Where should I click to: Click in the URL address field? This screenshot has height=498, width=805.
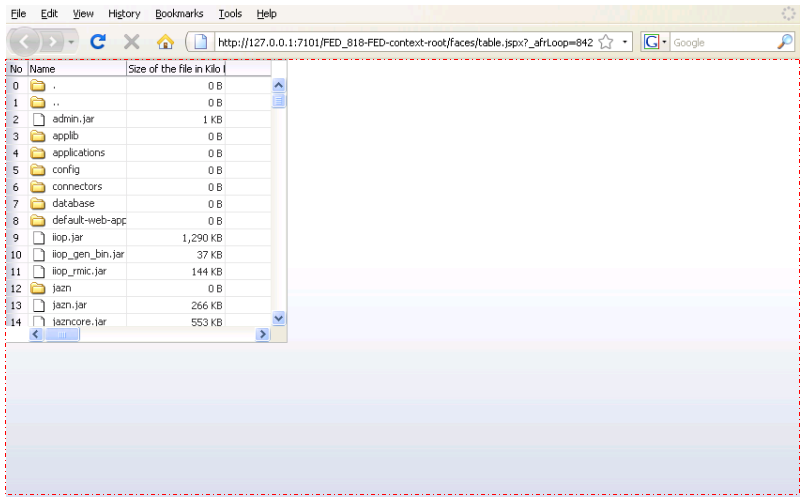(x=406, y=42)
